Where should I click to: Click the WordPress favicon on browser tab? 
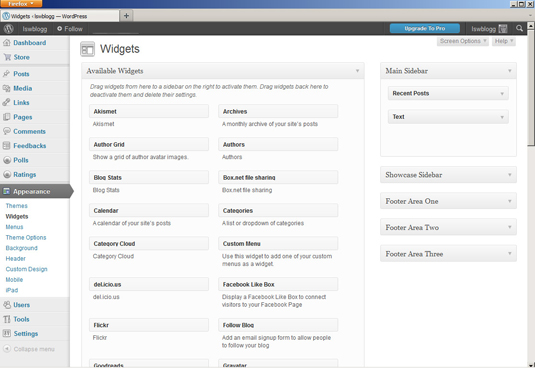click(x=6, y=16)
